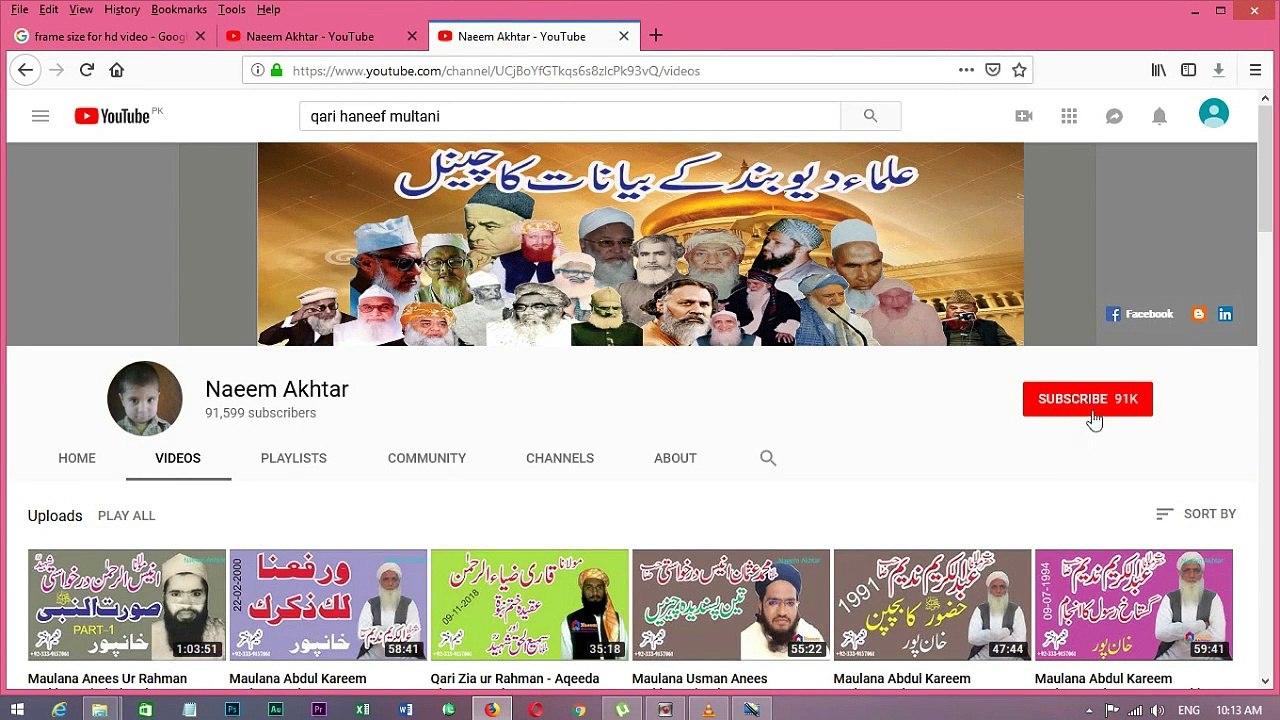Open the Bookmarks menu
This screenshot has height=720, width=1280.
pos(179,9)
